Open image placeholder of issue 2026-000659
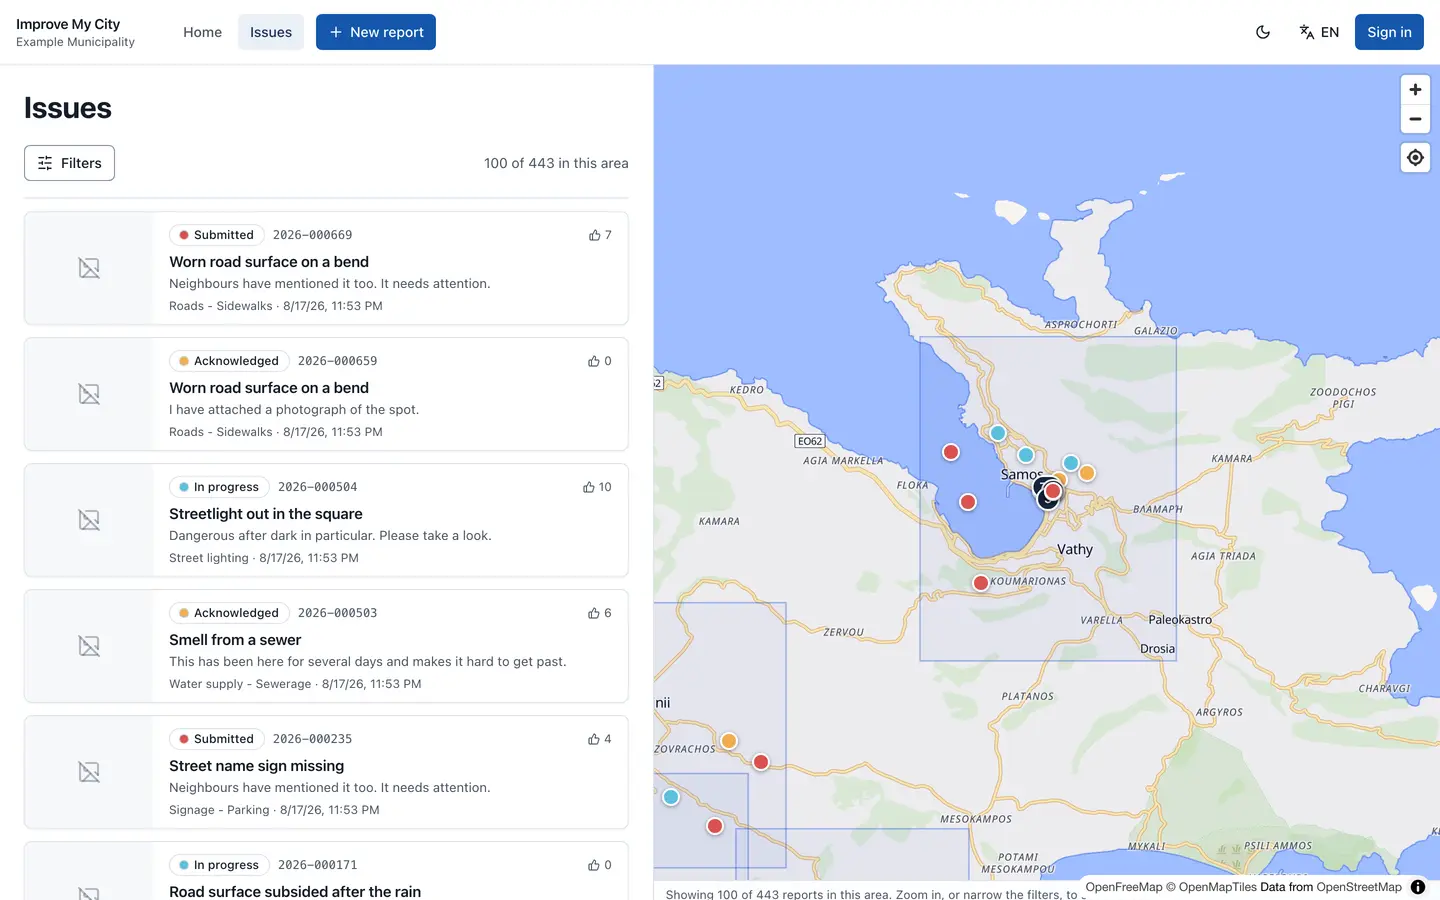The width and height of the screenshot is (1440, 900). point(89,394)
